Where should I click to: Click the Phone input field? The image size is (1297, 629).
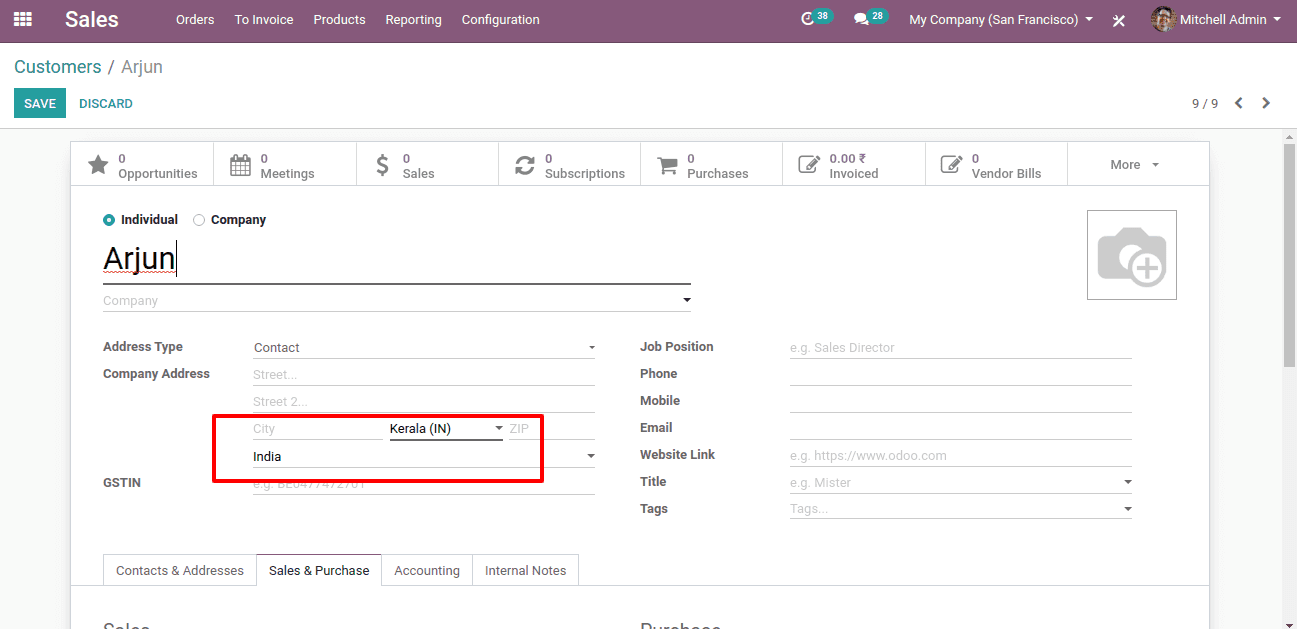click(x=960, y=374)
